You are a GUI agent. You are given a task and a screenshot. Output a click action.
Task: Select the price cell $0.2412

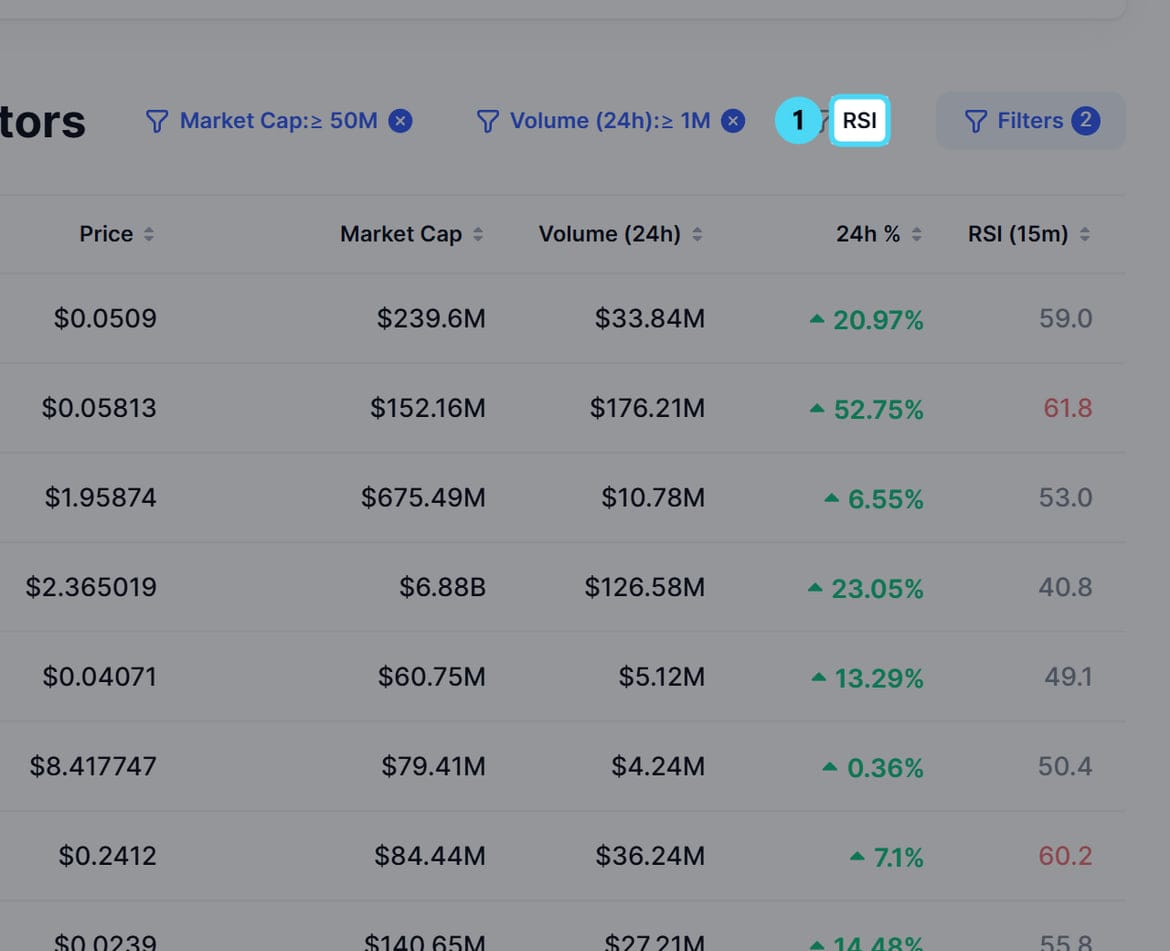click(x=107, y=856)
